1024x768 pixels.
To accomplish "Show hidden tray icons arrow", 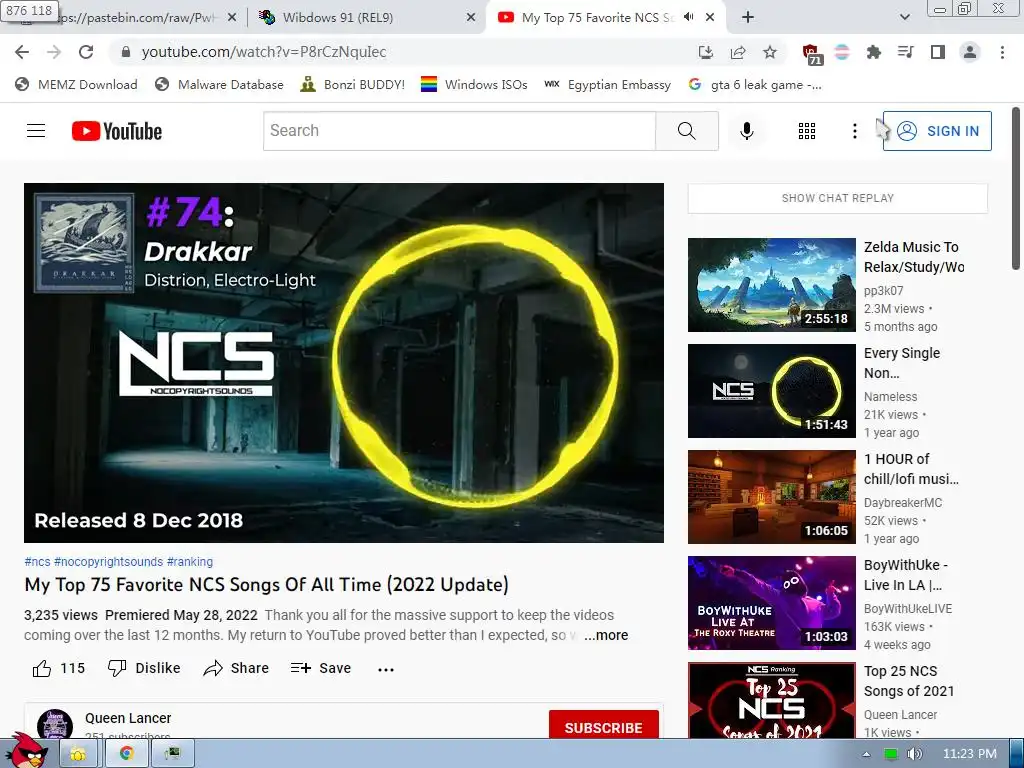I will click(x=866, y=754).
